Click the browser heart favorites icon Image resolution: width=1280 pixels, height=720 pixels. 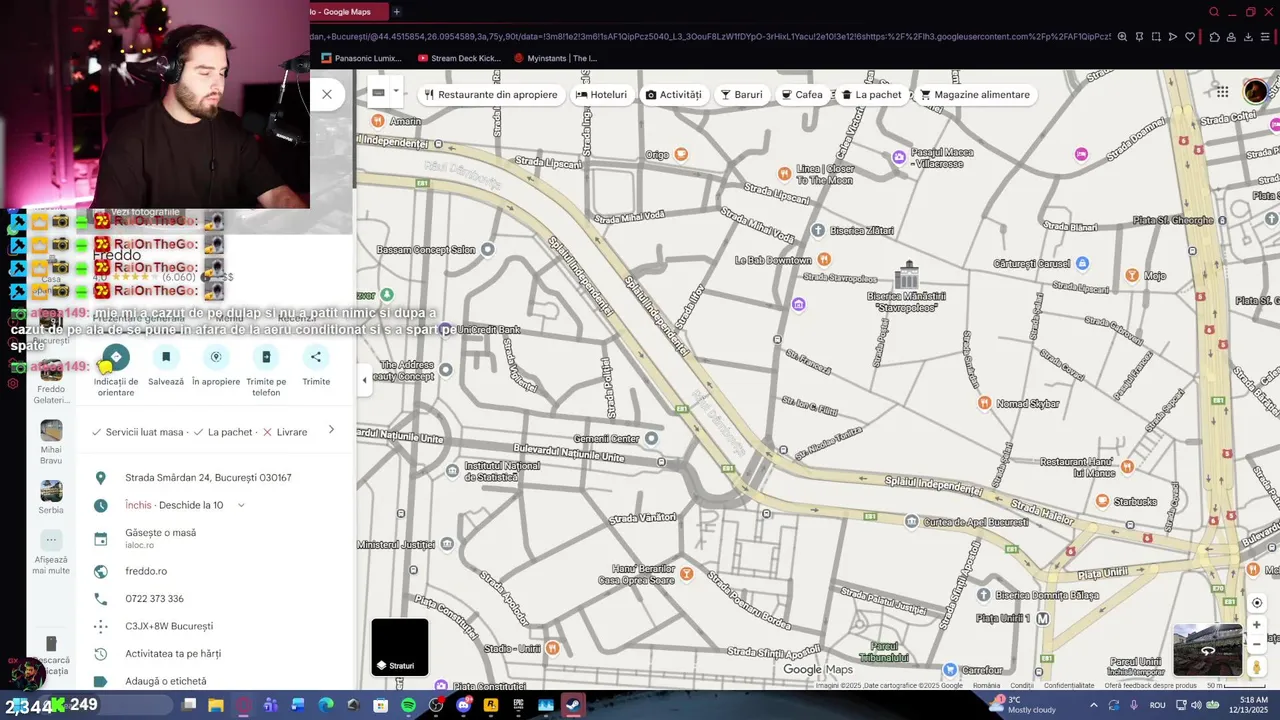click(1190, 37)
